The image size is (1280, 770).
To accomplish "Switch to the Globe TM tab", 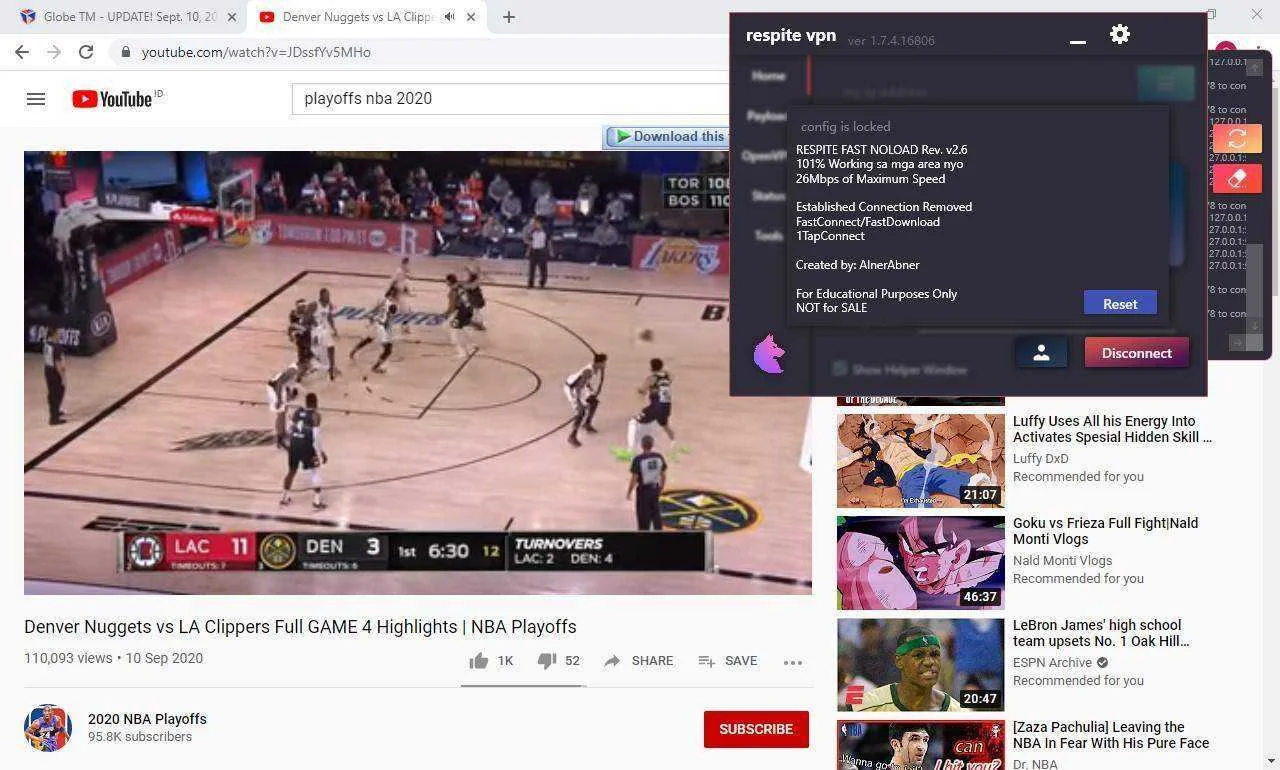I will coord(128,17).
